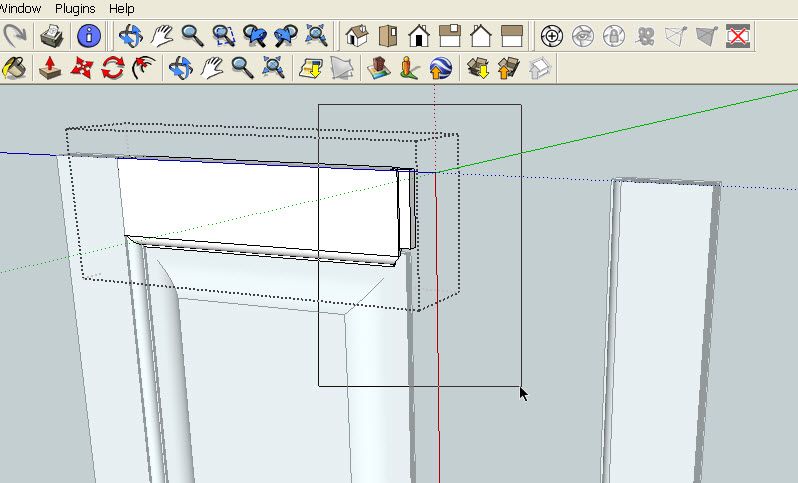Screen dimensions: 798x483
Task: Select the Offset tool
Action: pos(144,68)
